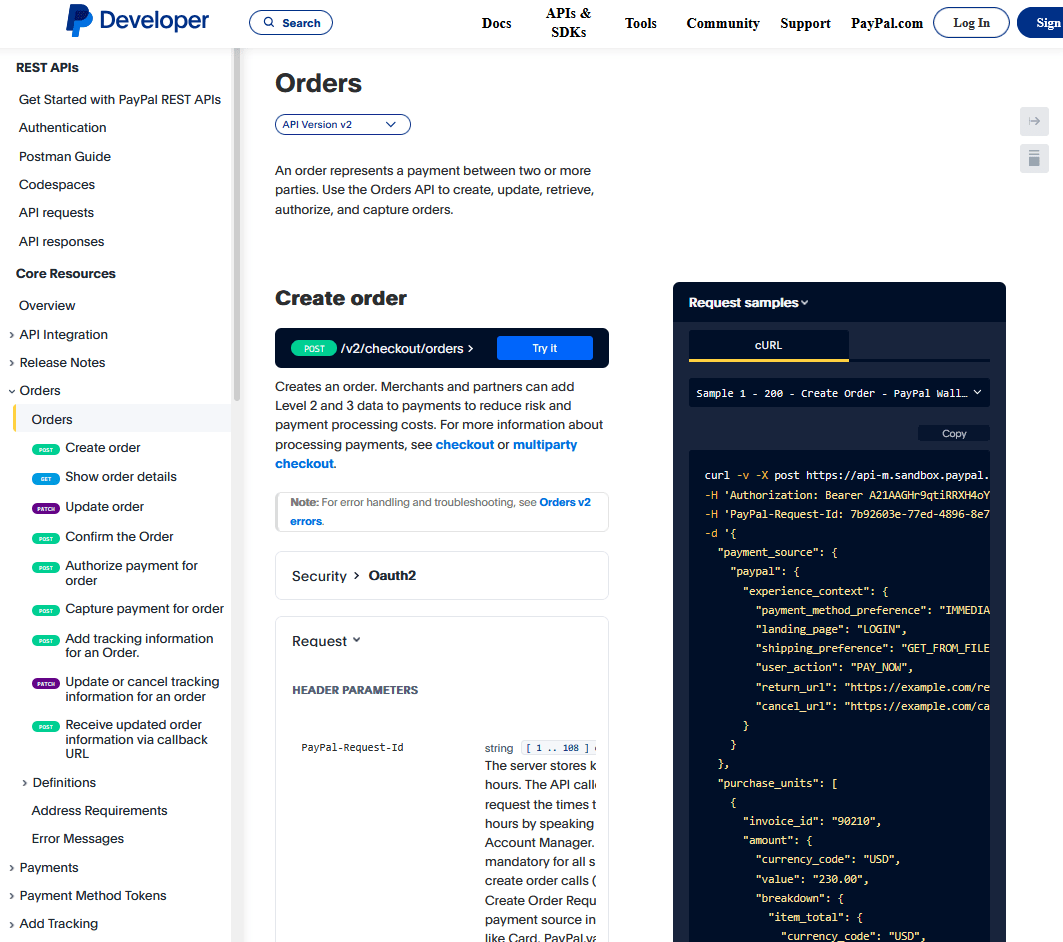Switch to the cURL tab
The width and height of the screenshot is (1063, 942).
tap(767, 345)
